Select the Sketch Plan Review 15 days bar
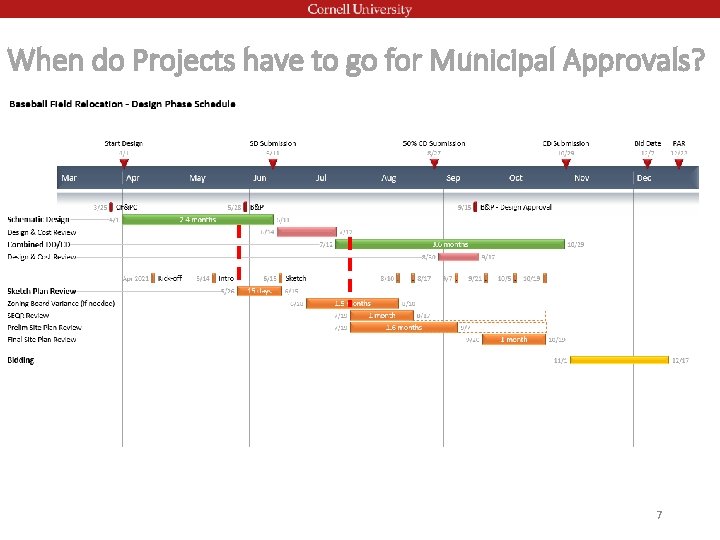The image size is (720, 540). point(259,291)
